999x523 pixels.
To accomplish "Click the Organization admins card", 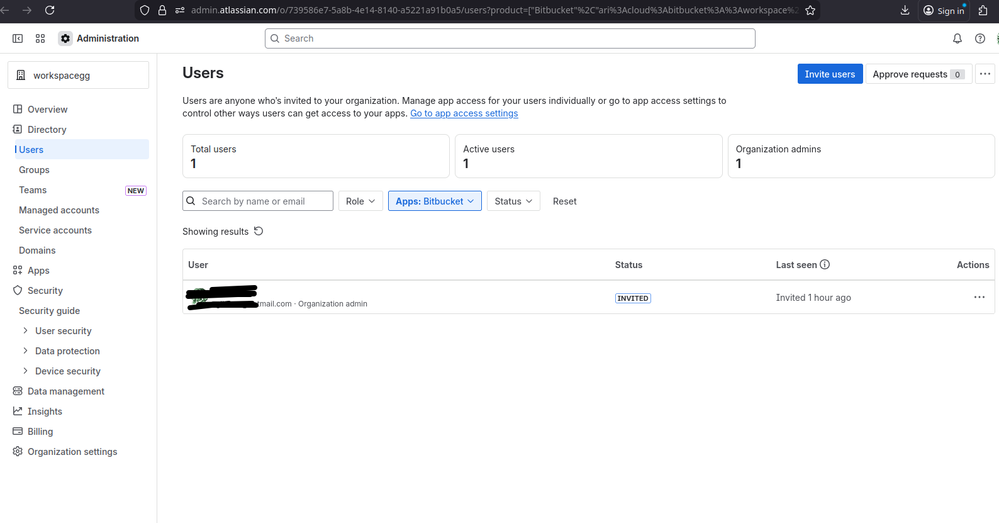I will click(x=861, y=156).
